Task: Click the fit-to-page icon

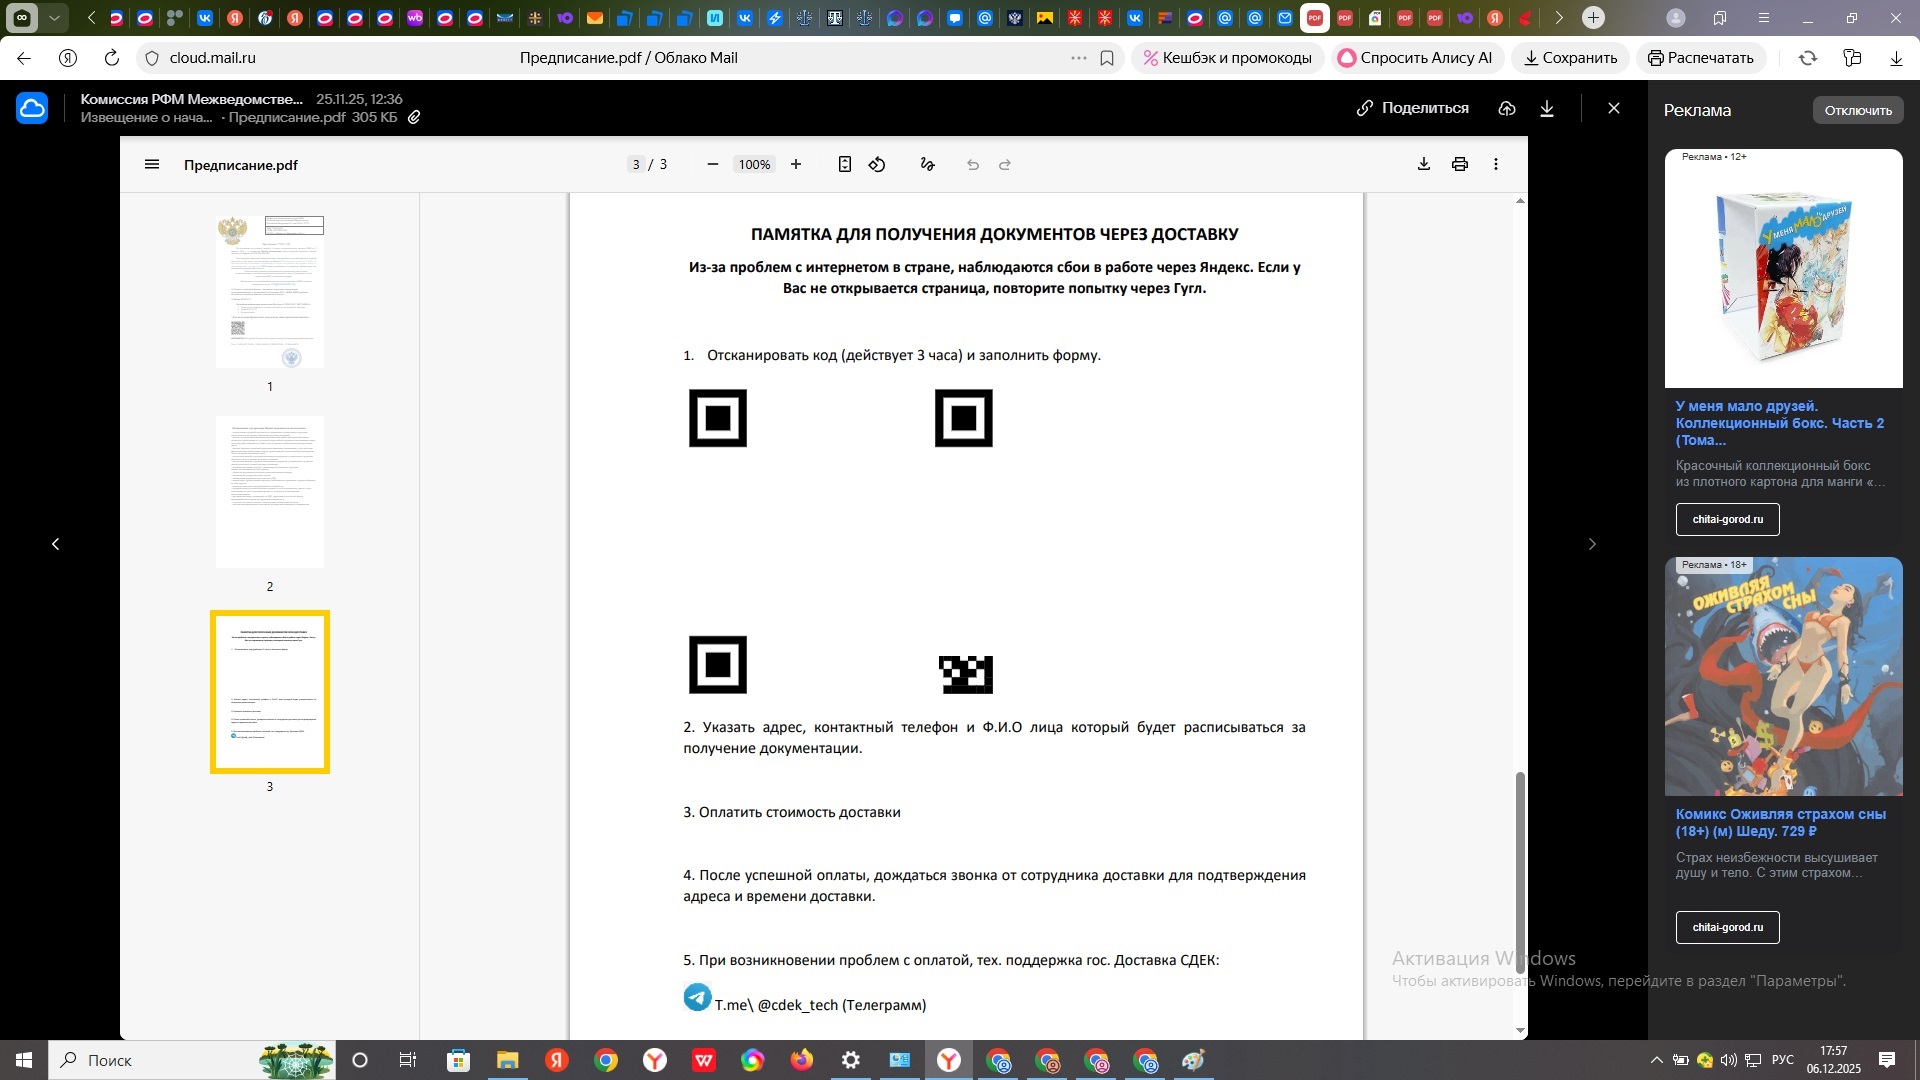Action: 845,165
